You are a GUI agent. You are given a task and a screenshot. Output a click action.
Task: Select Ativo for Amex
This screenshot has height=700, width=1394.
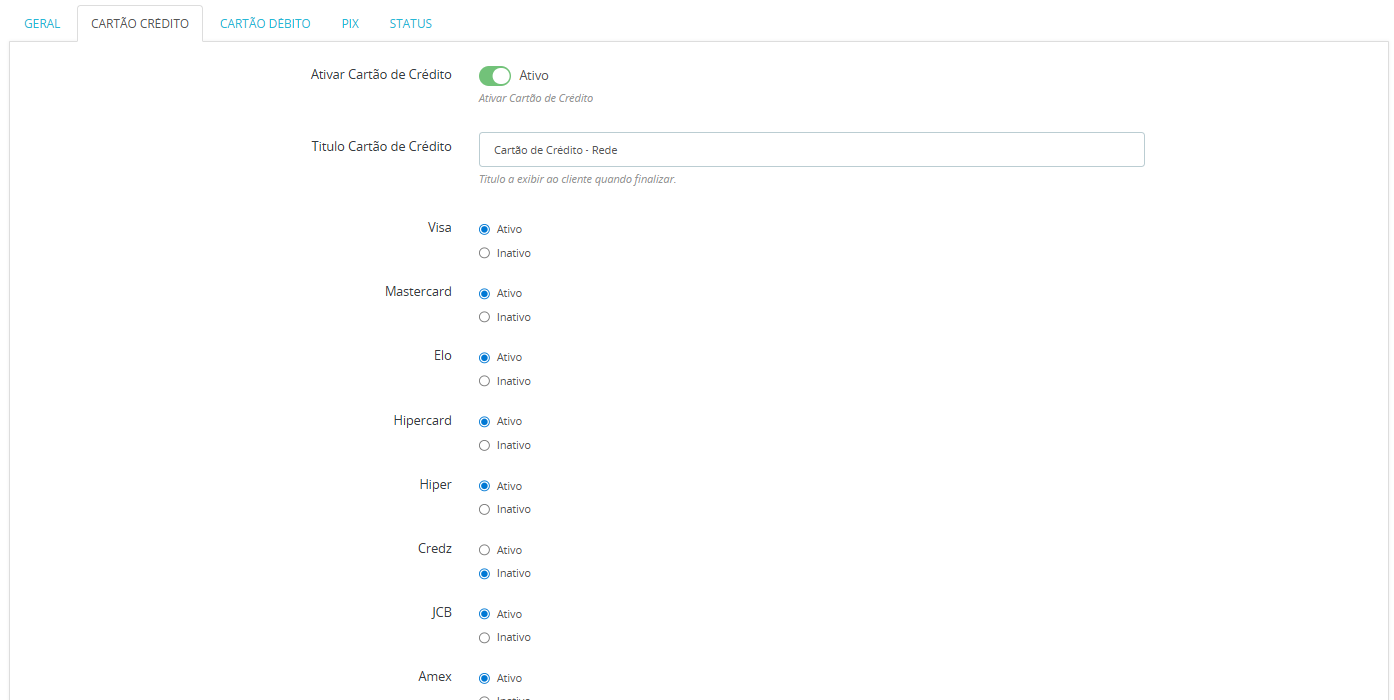(485, 678)
